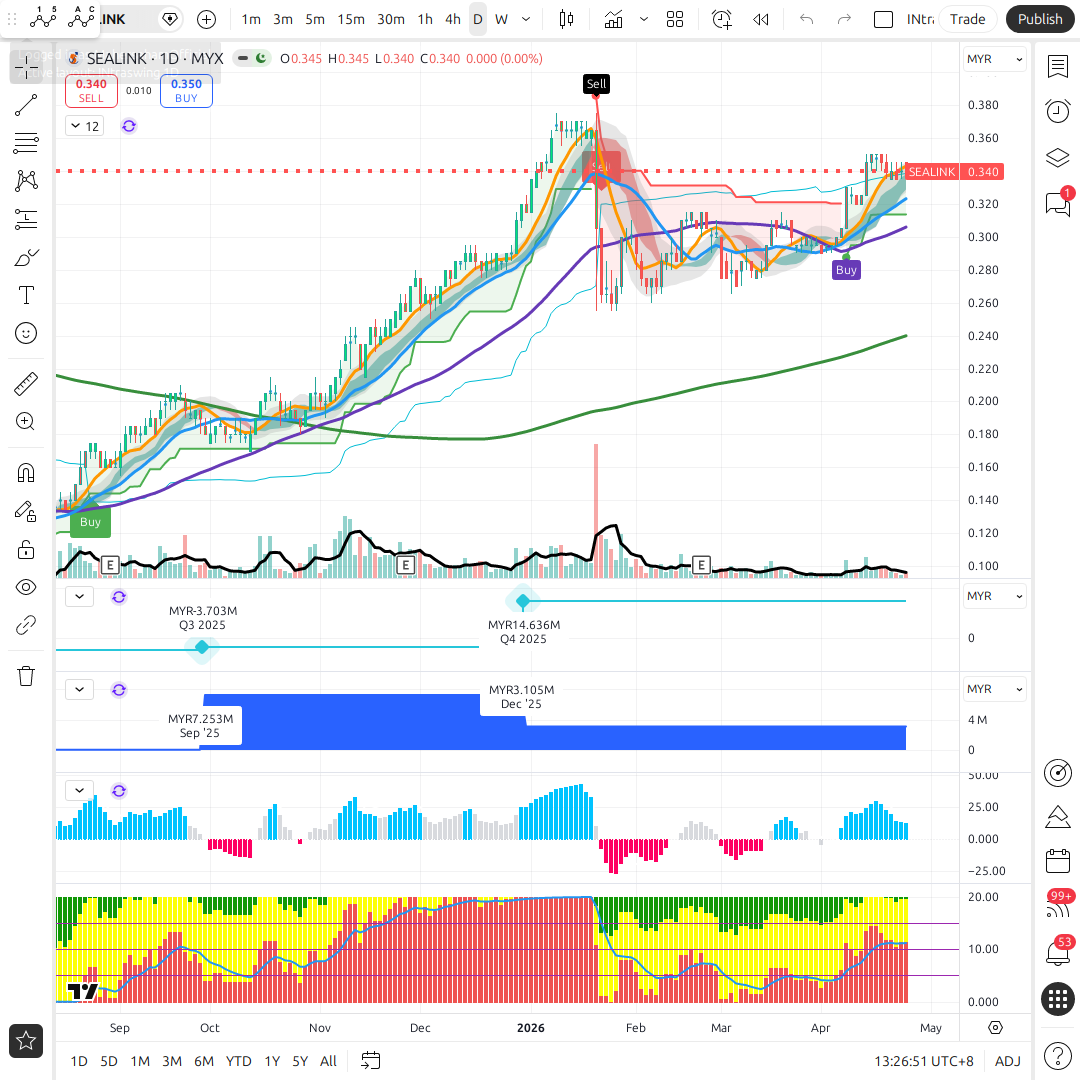Toggle the magnet mode tool
This screenshot has width=1080, height=1080.
point(26,472)
